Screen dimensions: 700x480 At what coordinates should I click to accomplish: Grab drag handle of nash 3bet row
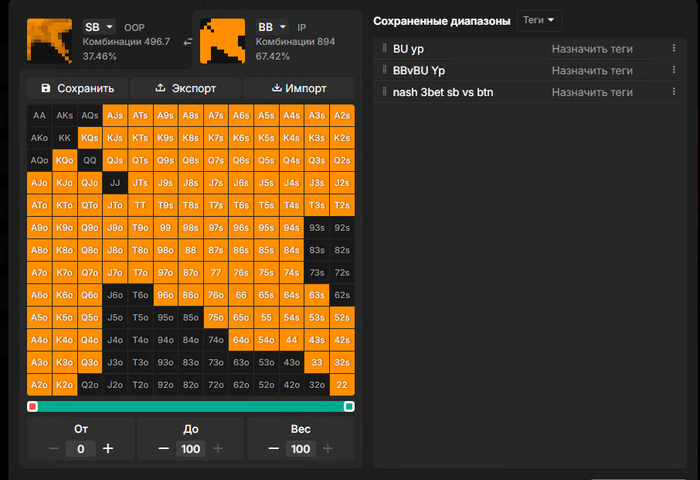pyautogui.click(x=384, y=92)
